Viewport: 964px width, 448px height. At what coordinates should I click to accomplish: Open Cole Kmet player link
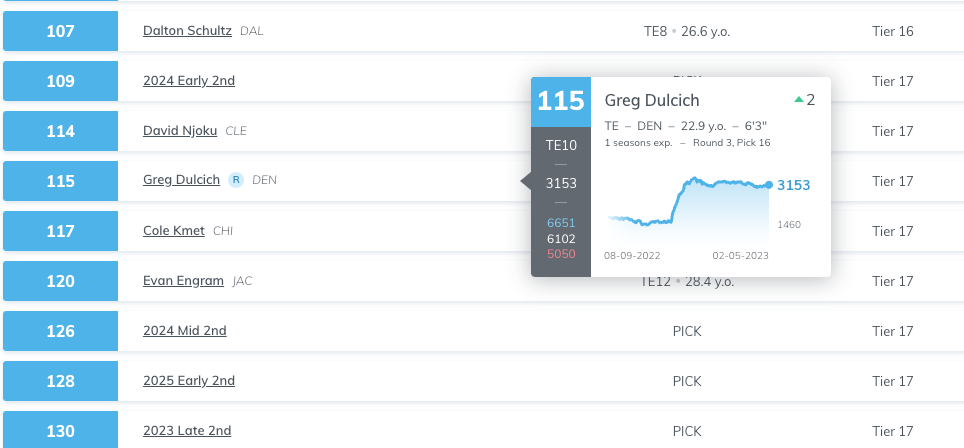[174, 230]
